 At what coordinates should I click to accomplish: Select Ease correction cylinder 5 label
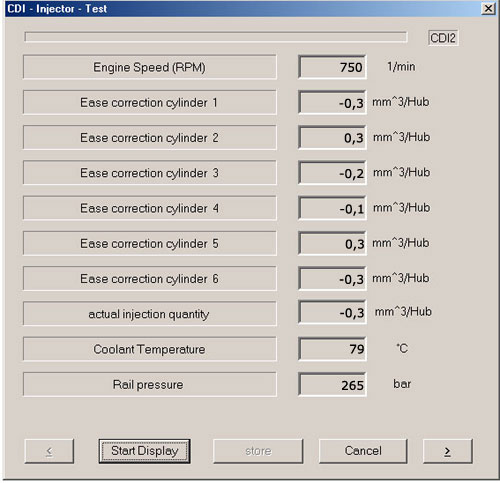point(150,243)
